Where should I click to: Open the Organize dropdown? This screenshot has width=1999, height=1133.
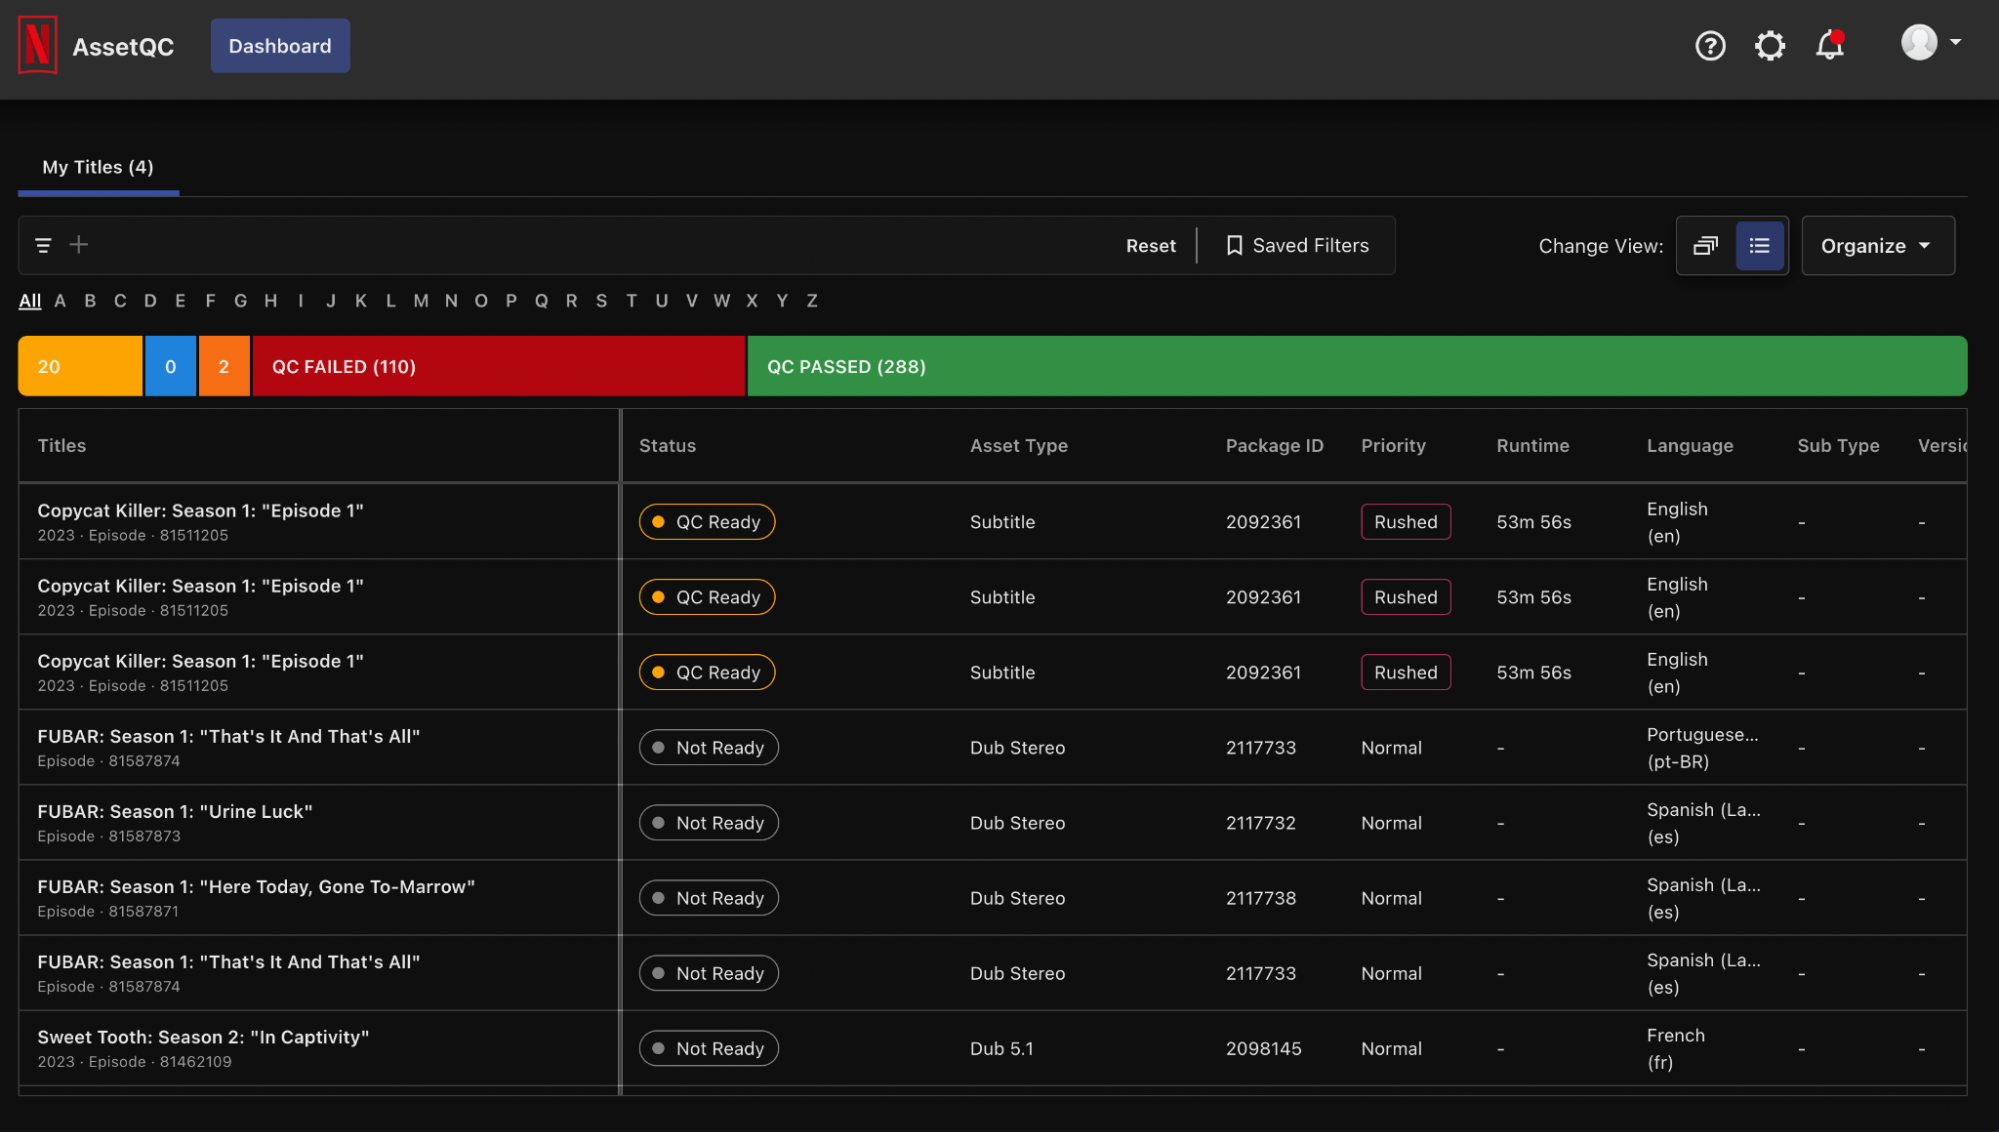coord(1877,245)
